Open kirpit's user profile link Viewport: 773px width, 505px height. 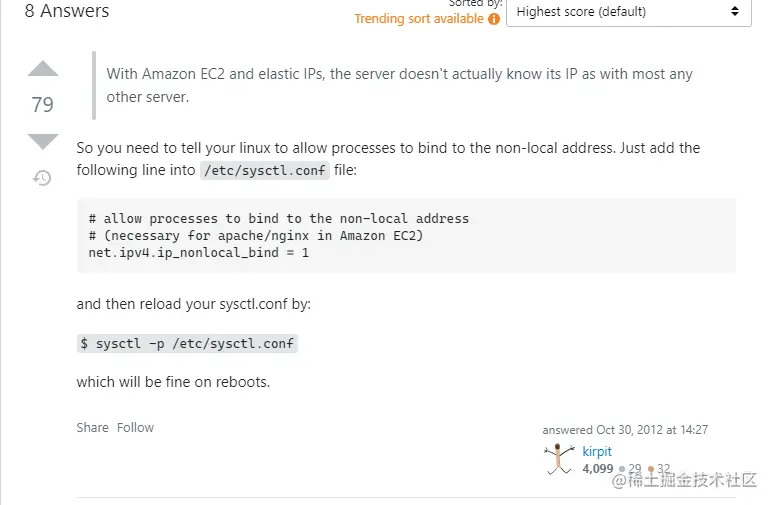click(x=597, y=451)
